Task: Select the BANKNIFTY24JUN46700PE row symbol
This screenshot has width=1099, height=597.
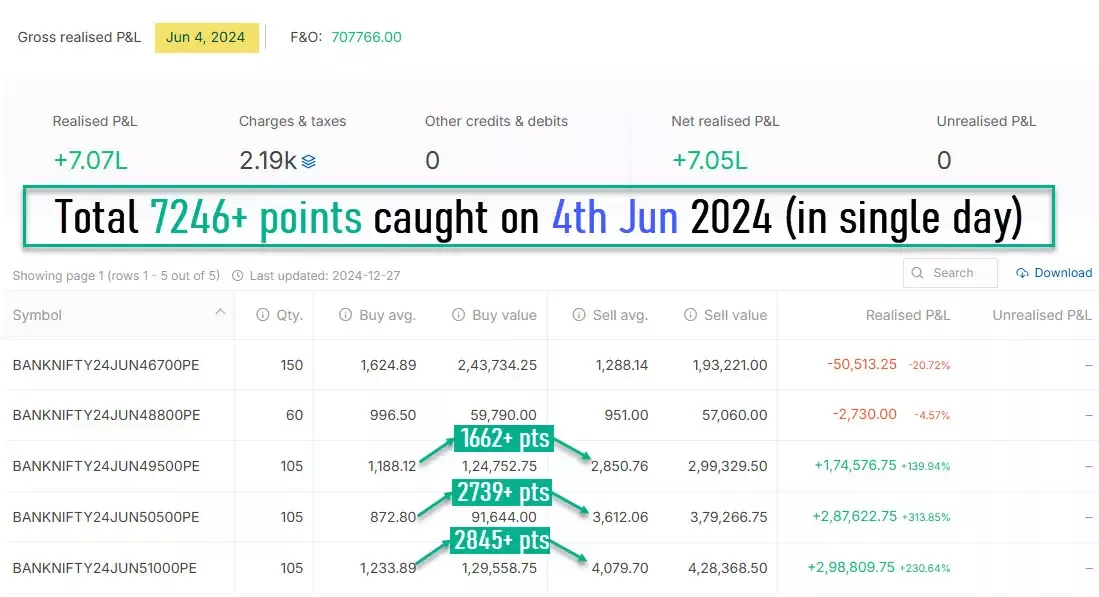Action: [106, 365]
